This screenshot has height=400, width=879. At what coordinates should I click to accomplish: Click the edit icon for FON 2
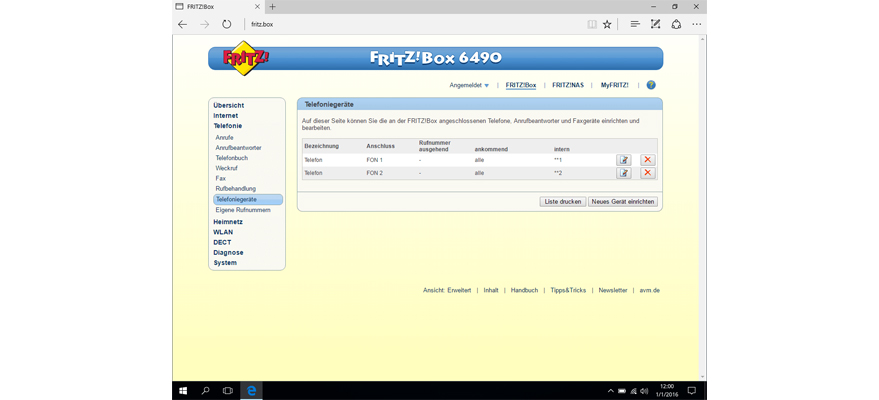point(623,173)
